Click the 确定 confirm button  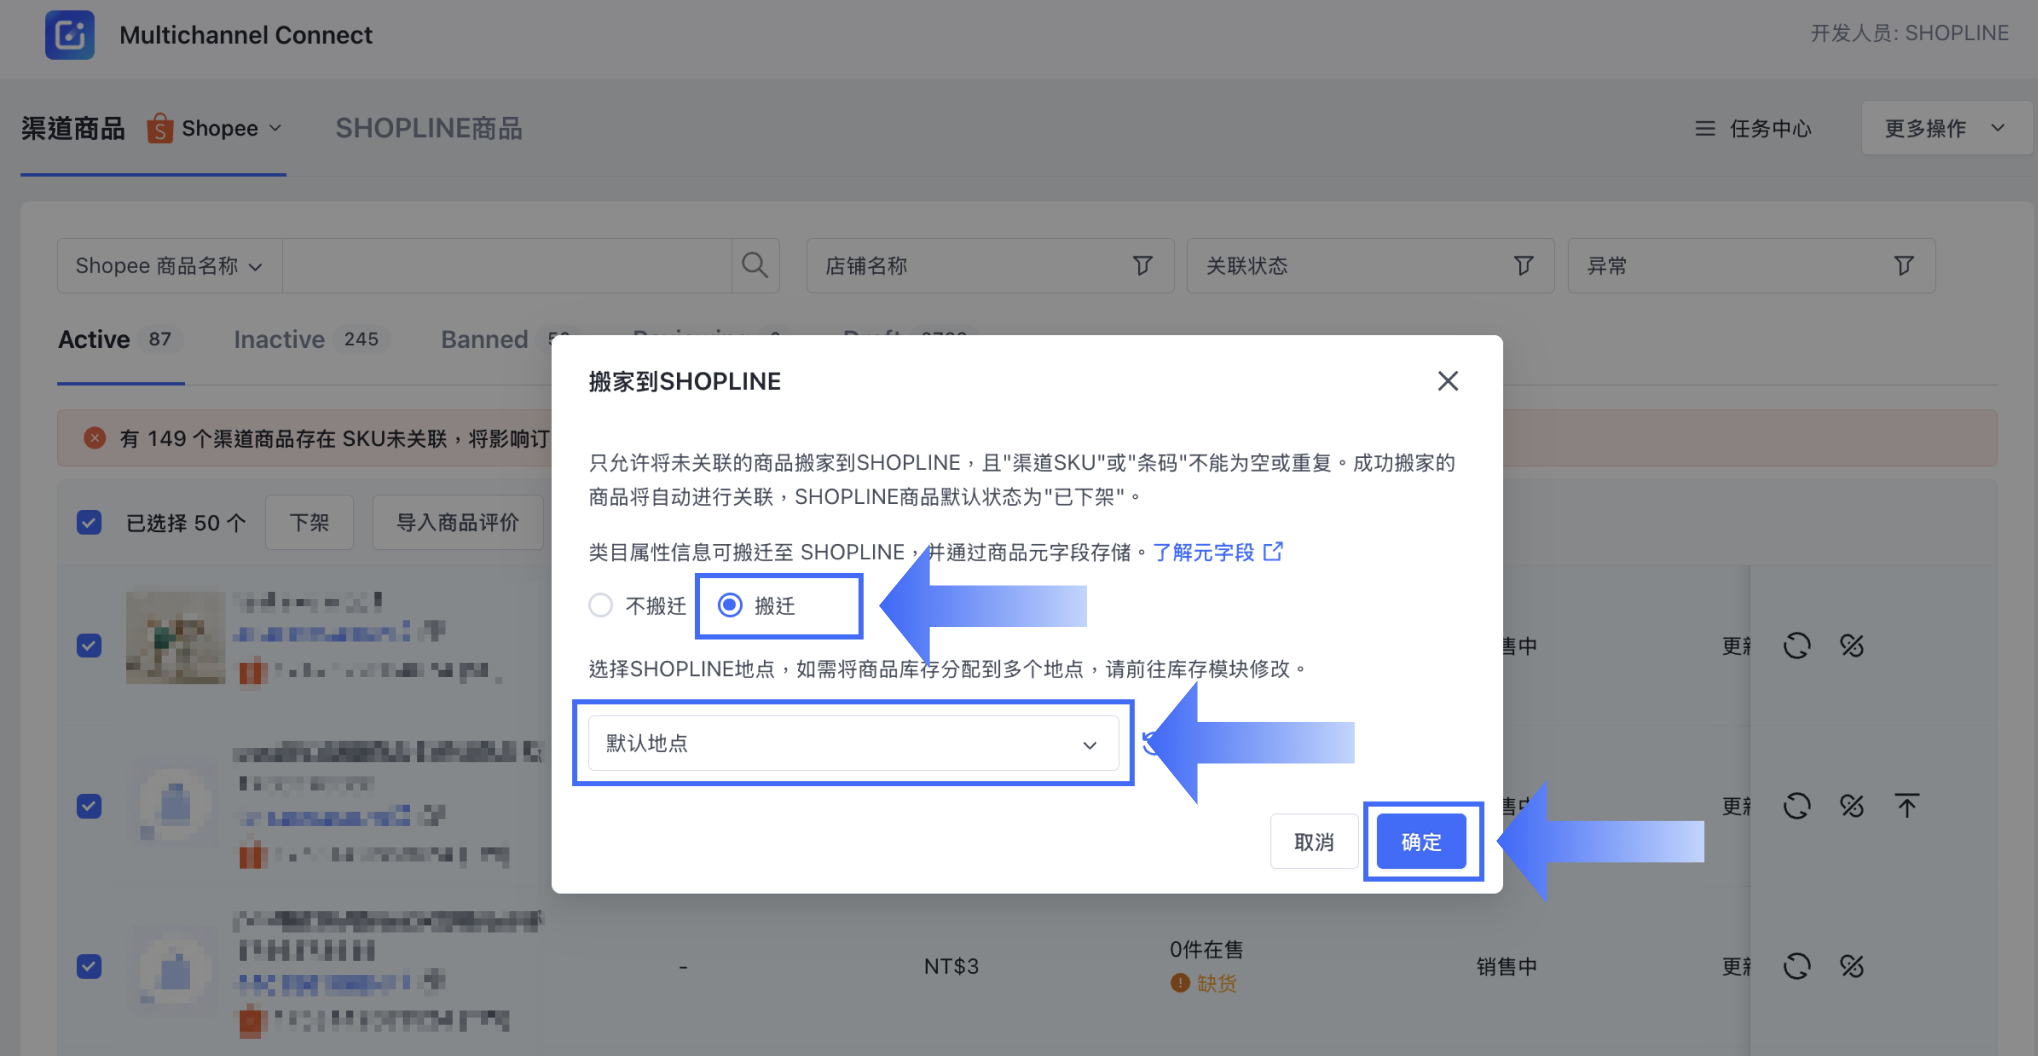tap(1421, 842)
